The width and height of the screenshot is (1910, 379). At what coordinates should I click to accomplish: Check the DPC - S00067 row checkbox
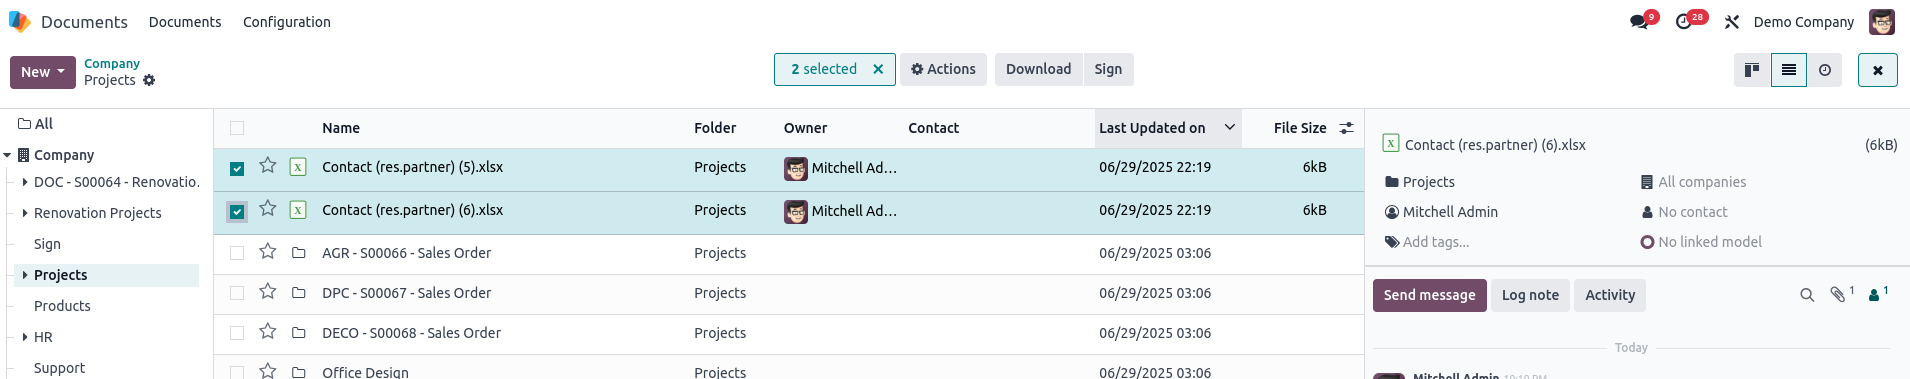click(x=237, y=293)
